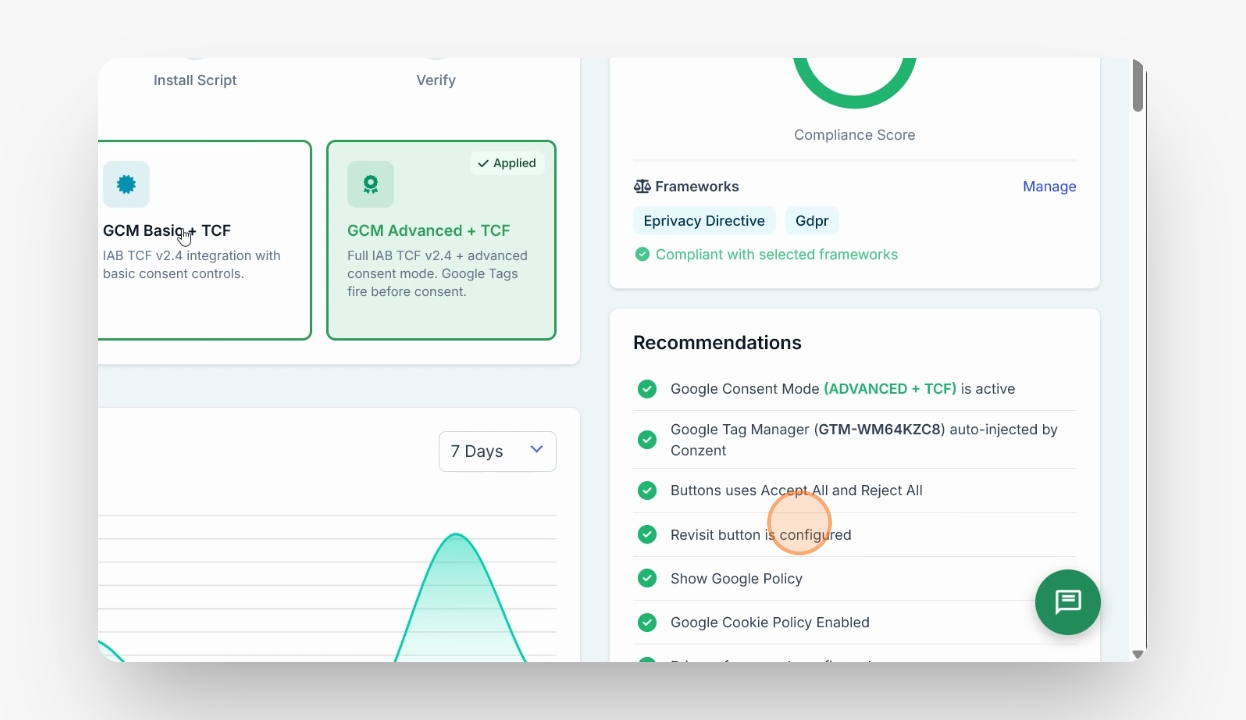Viewport: 1246px width, 720px height.
Task: Click the Applied status badge
Action: [507, 163]
